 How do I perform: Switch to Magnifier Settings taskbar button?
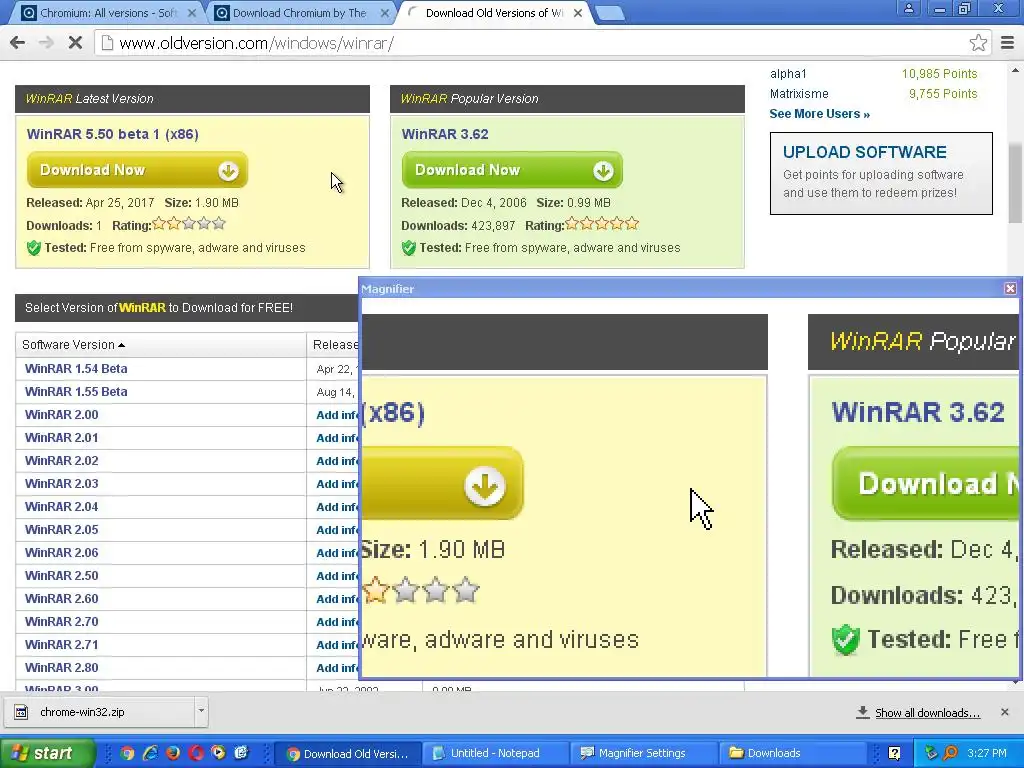click(x=643, y=753)
